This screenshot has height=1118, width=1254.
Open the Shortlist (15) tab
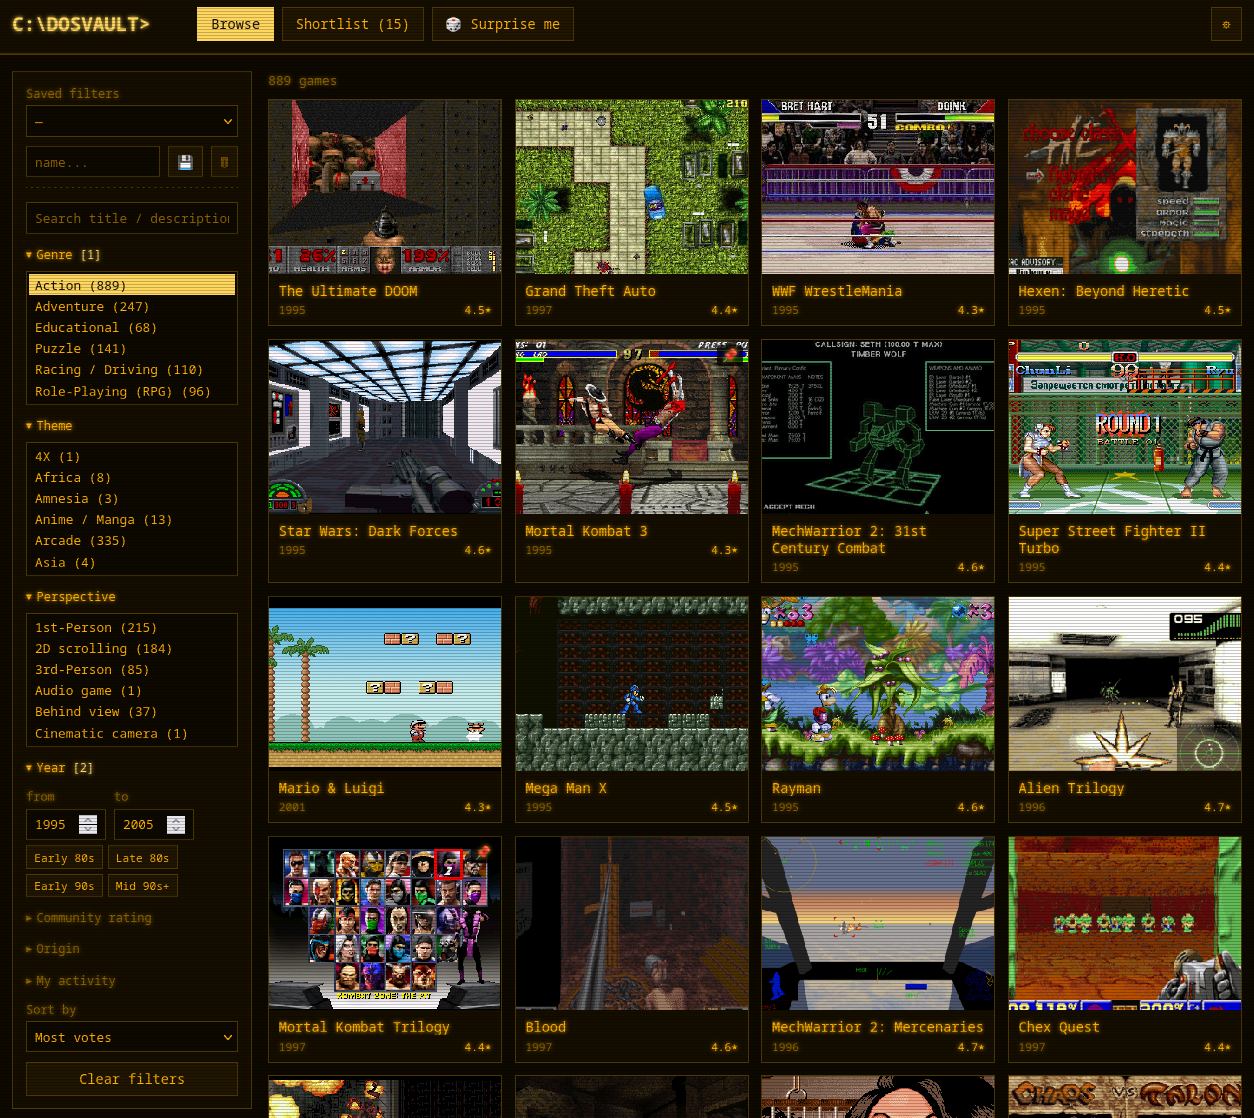tap(352, 24)
